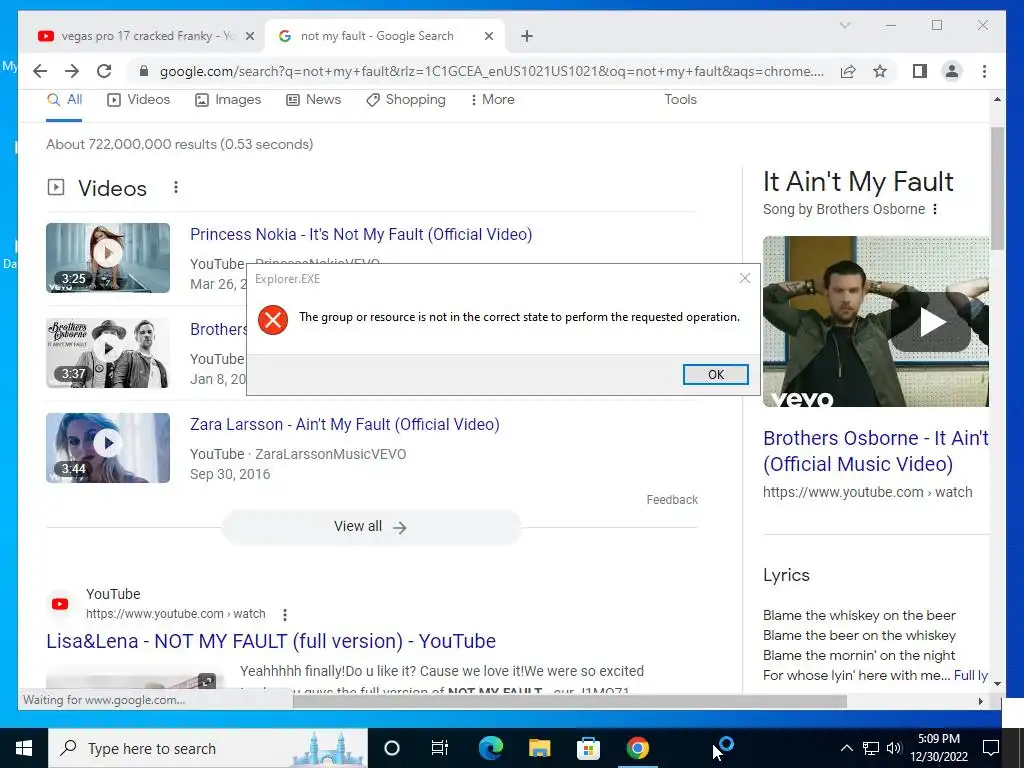The height and width of the screenshot is (768, 1024).
Task: Open Brothers Osborne - It Ain't Official Music Video link
Action: [x=876, y=451]
